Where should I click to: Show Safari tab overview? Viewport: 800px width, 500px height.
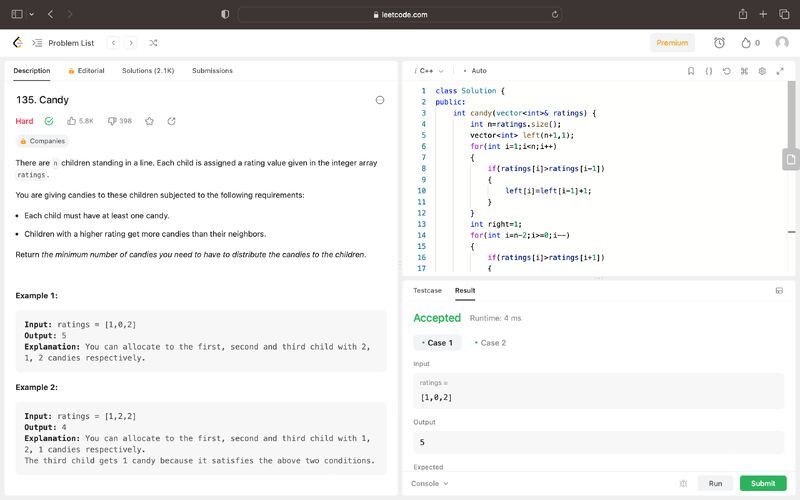point(784,14)
